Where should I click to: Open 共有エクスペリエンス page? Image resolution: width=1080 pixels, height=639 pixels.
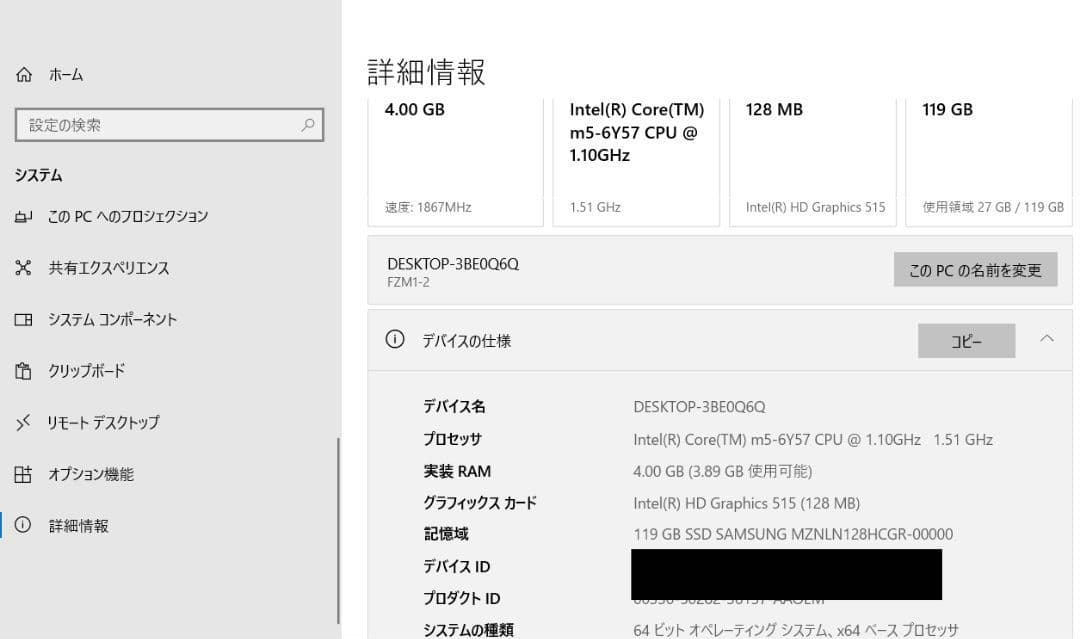(x=108, y=268)
